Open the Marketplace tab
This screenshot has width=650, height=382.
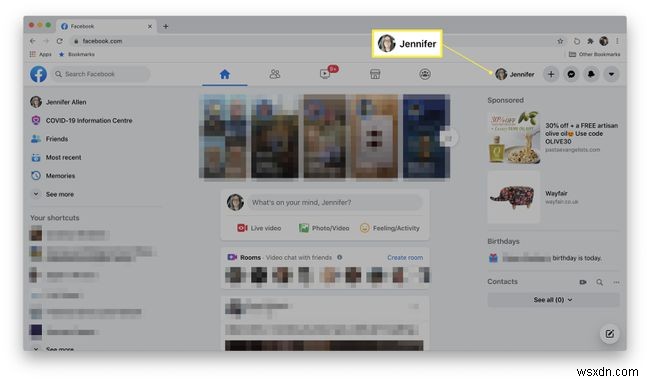(x=375, y=74)
